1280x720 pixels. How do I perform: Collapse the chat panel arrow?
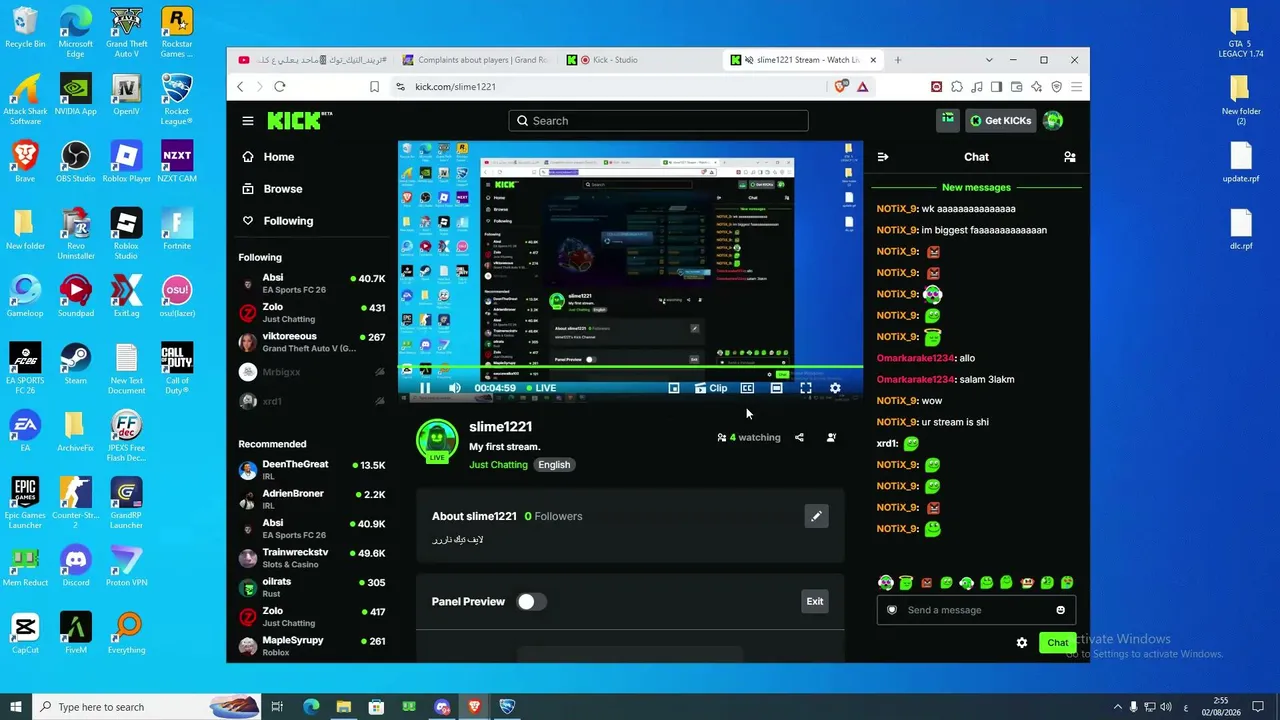click(883, 157)
